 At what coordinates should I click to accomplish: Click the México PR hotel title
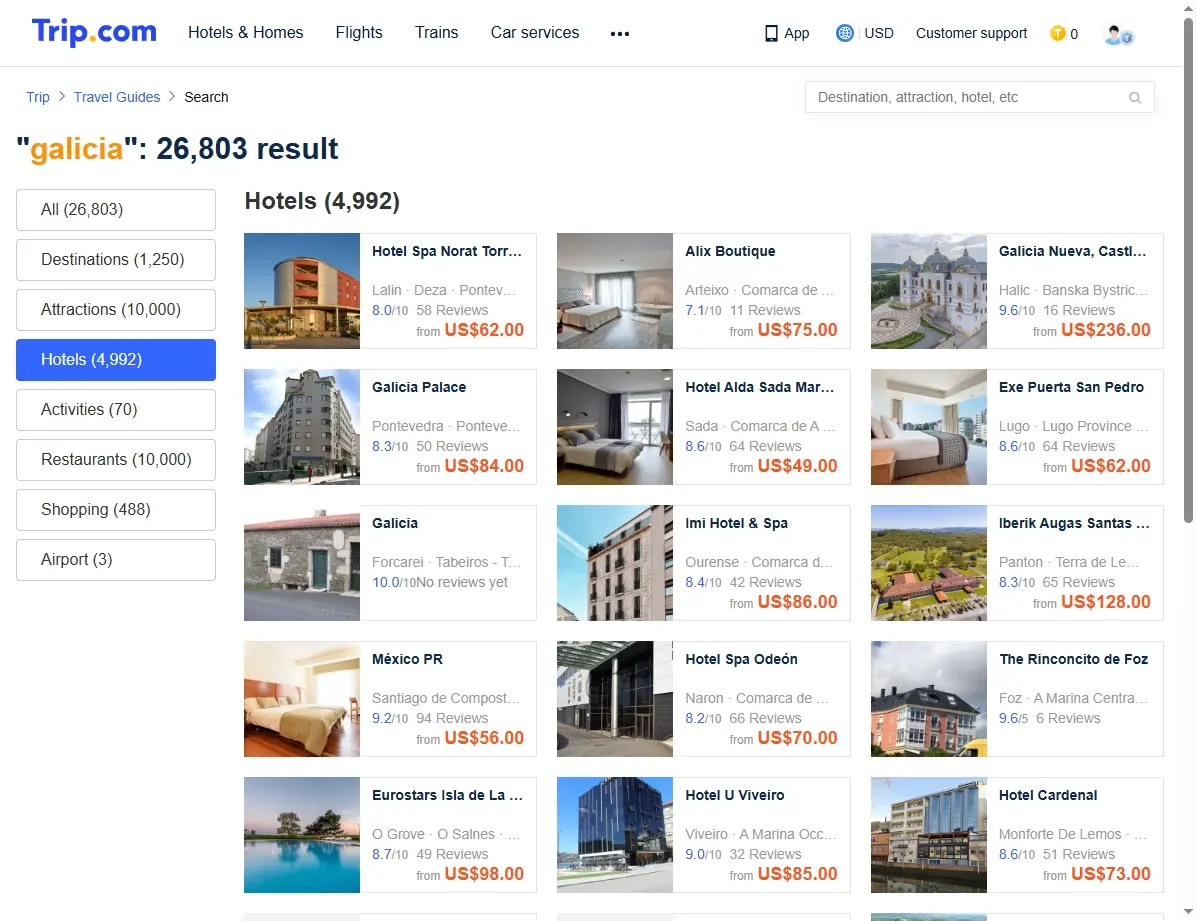pos(407,659)
